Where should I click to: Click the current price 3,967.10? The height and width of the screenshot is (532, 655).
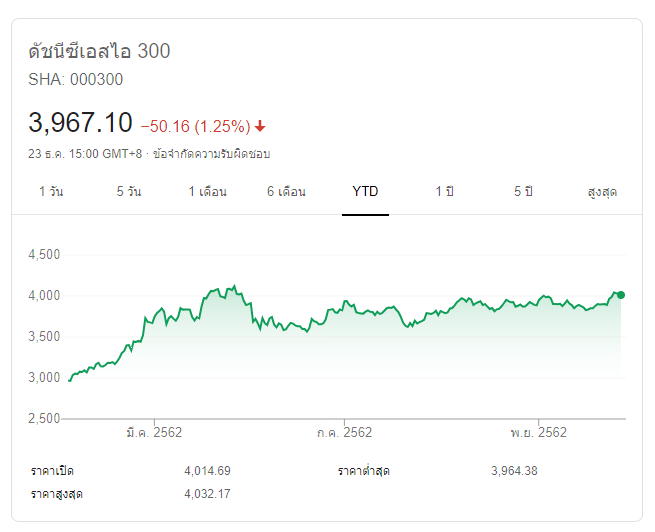point(80,123)
